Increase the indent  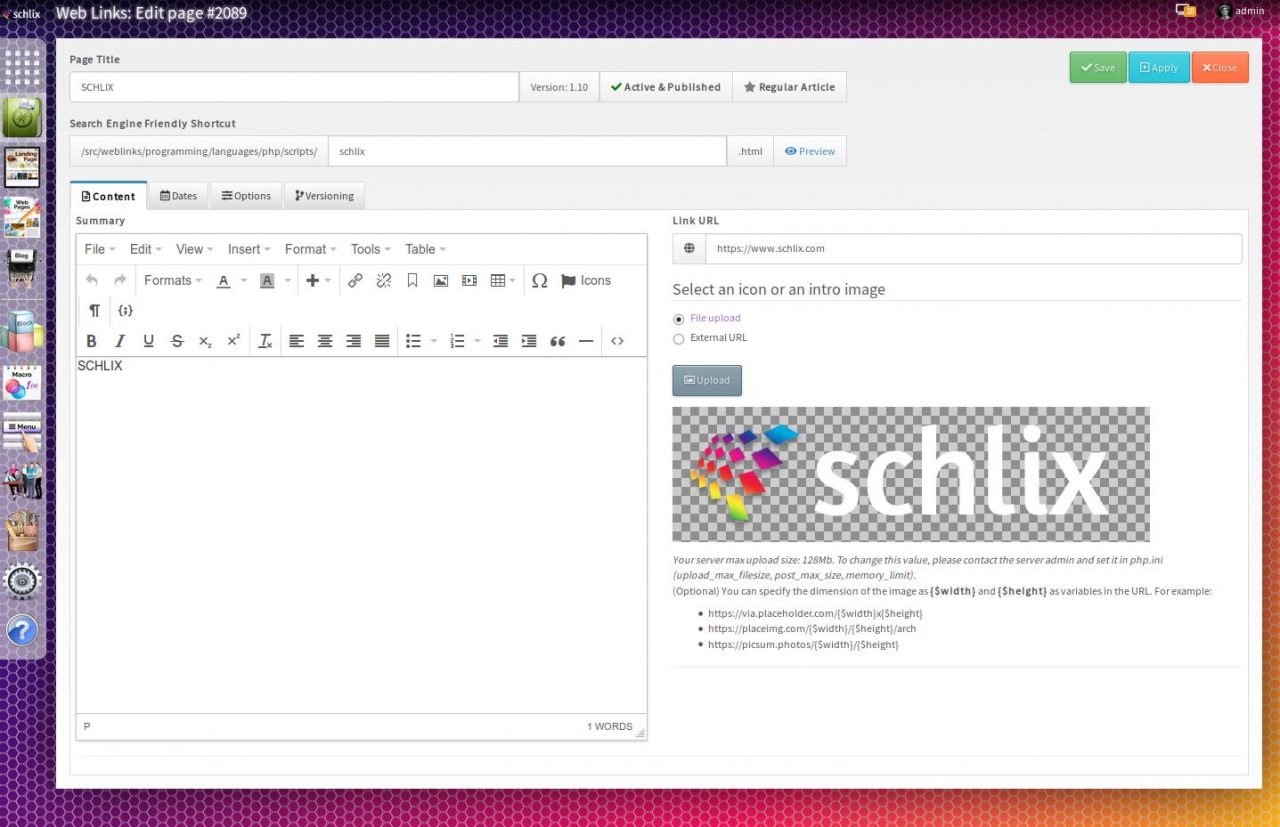pyautogui.click(x=529, y=341)
